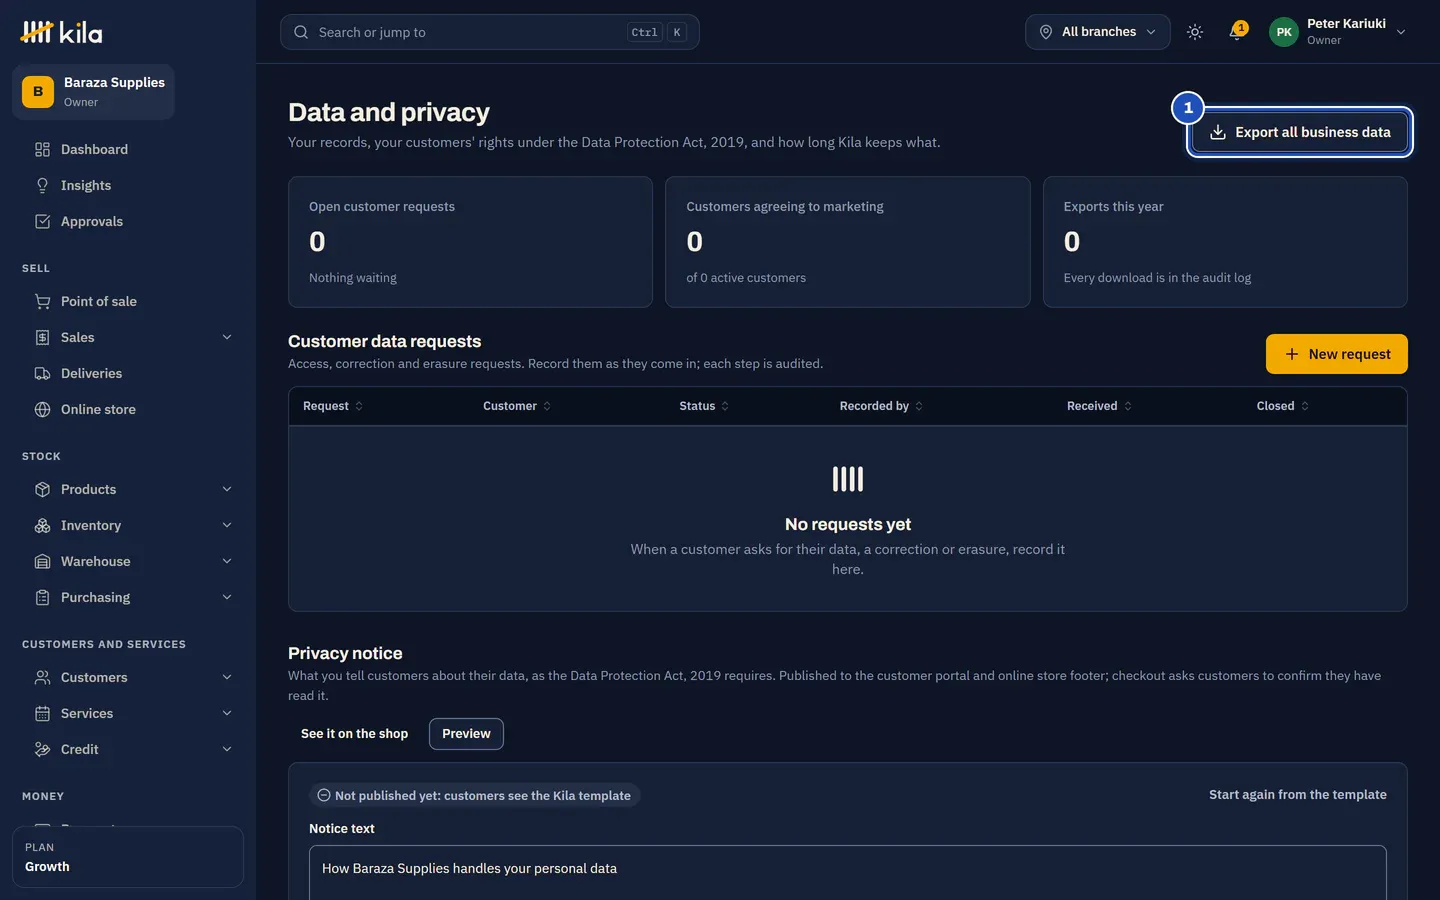Click the Deliveries truck icon
Image resolution: width=1440 pixels, height=900 pixels.
(42, 373)
